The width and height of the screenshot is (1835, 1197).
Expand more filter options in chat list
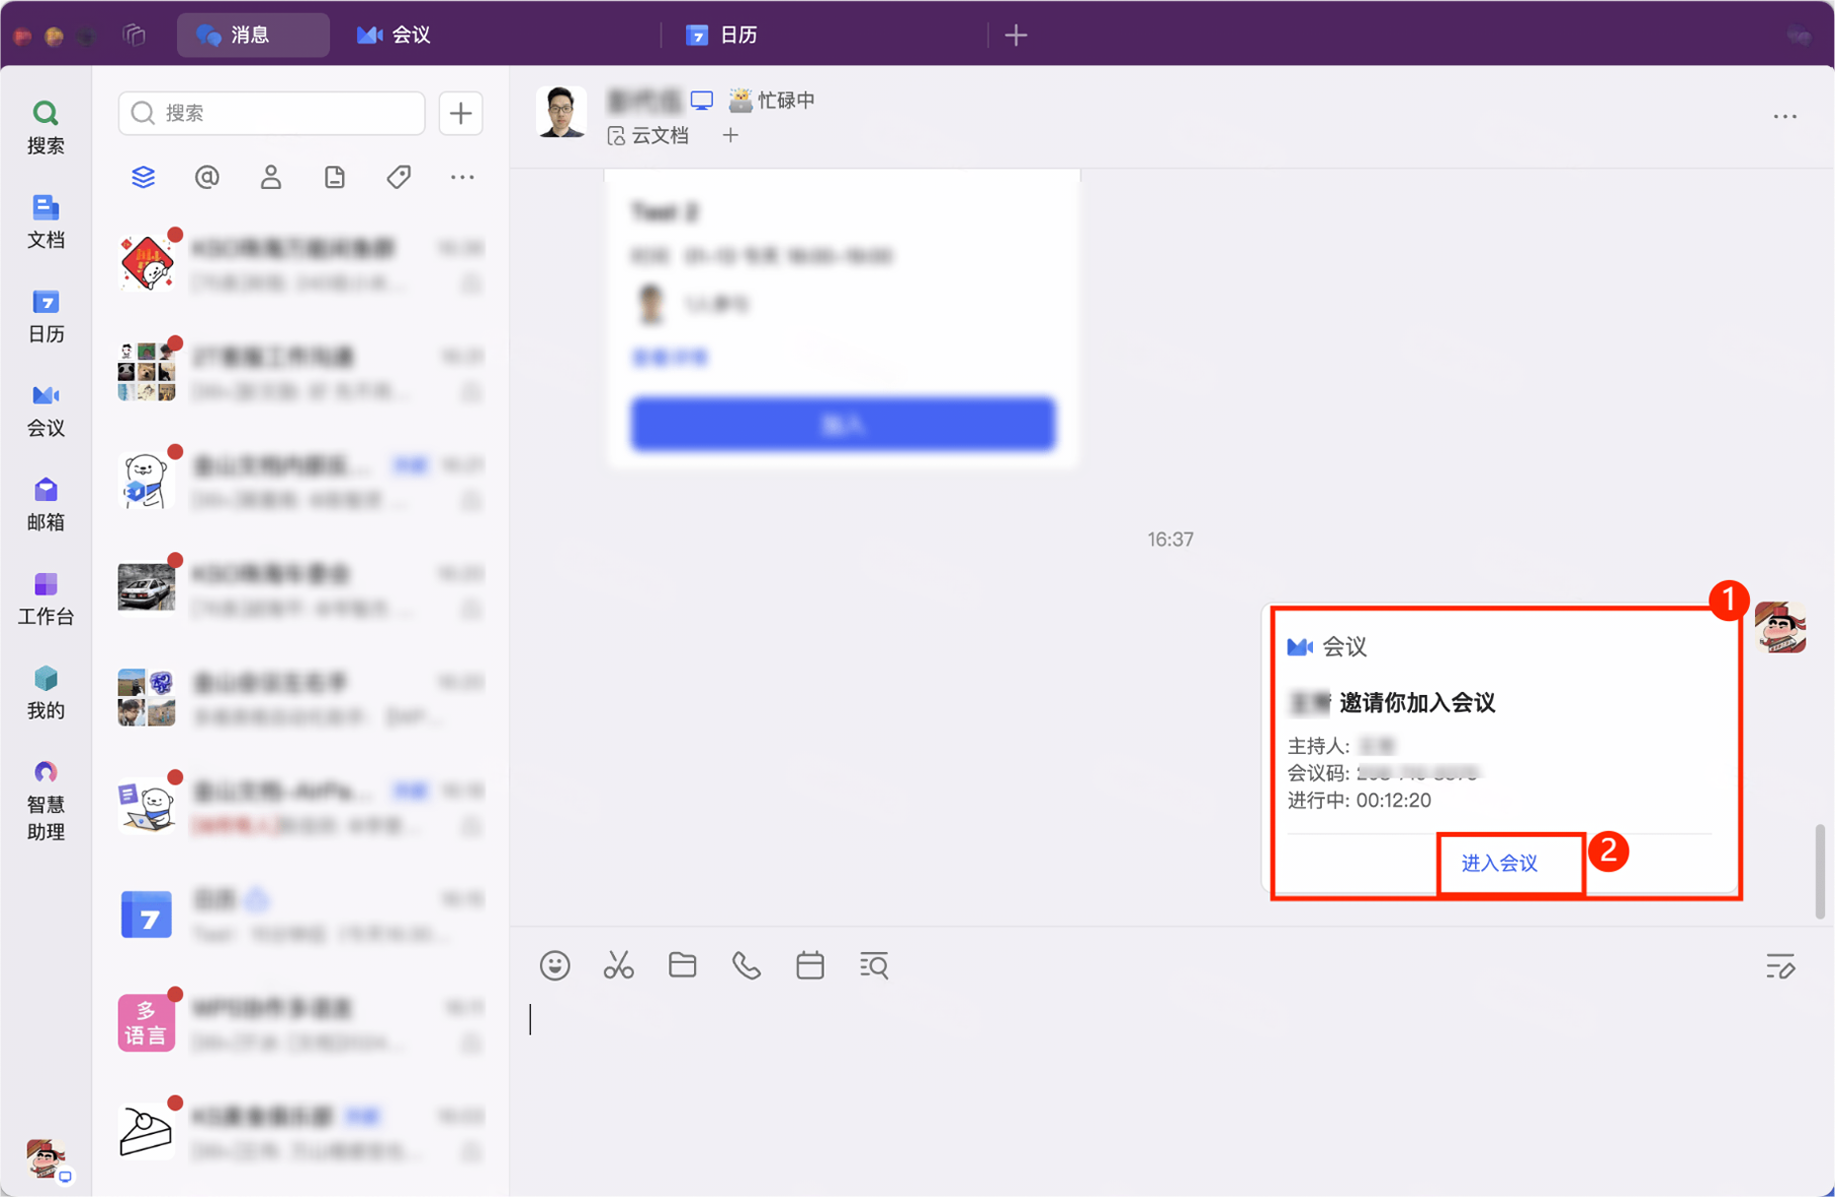coord(462,177)
